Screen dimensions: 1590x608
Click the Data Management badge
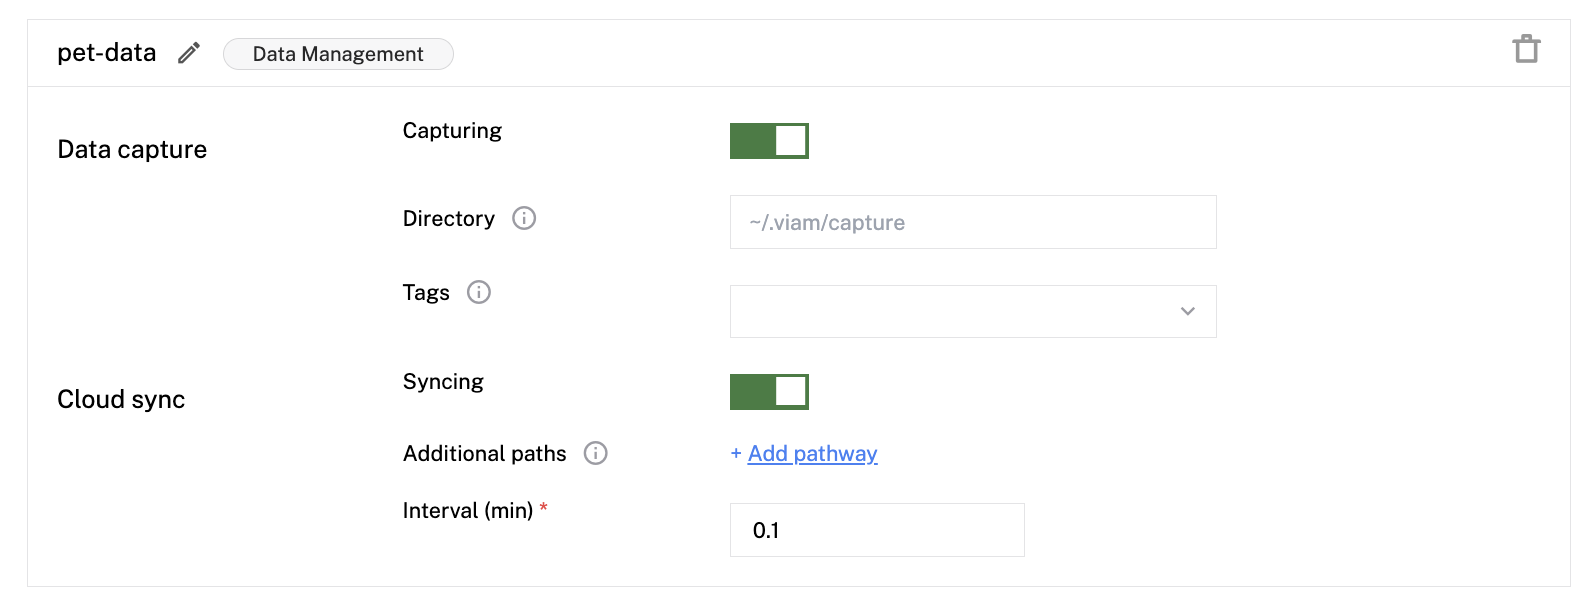pos(338,54)
